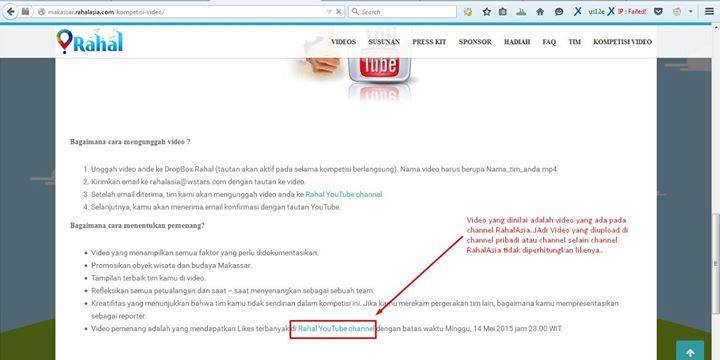This screenshot has height=360, width=720.
Task: Click text "Promosikan obyek wisata dan budaya Makassar."
Action: 171,265
